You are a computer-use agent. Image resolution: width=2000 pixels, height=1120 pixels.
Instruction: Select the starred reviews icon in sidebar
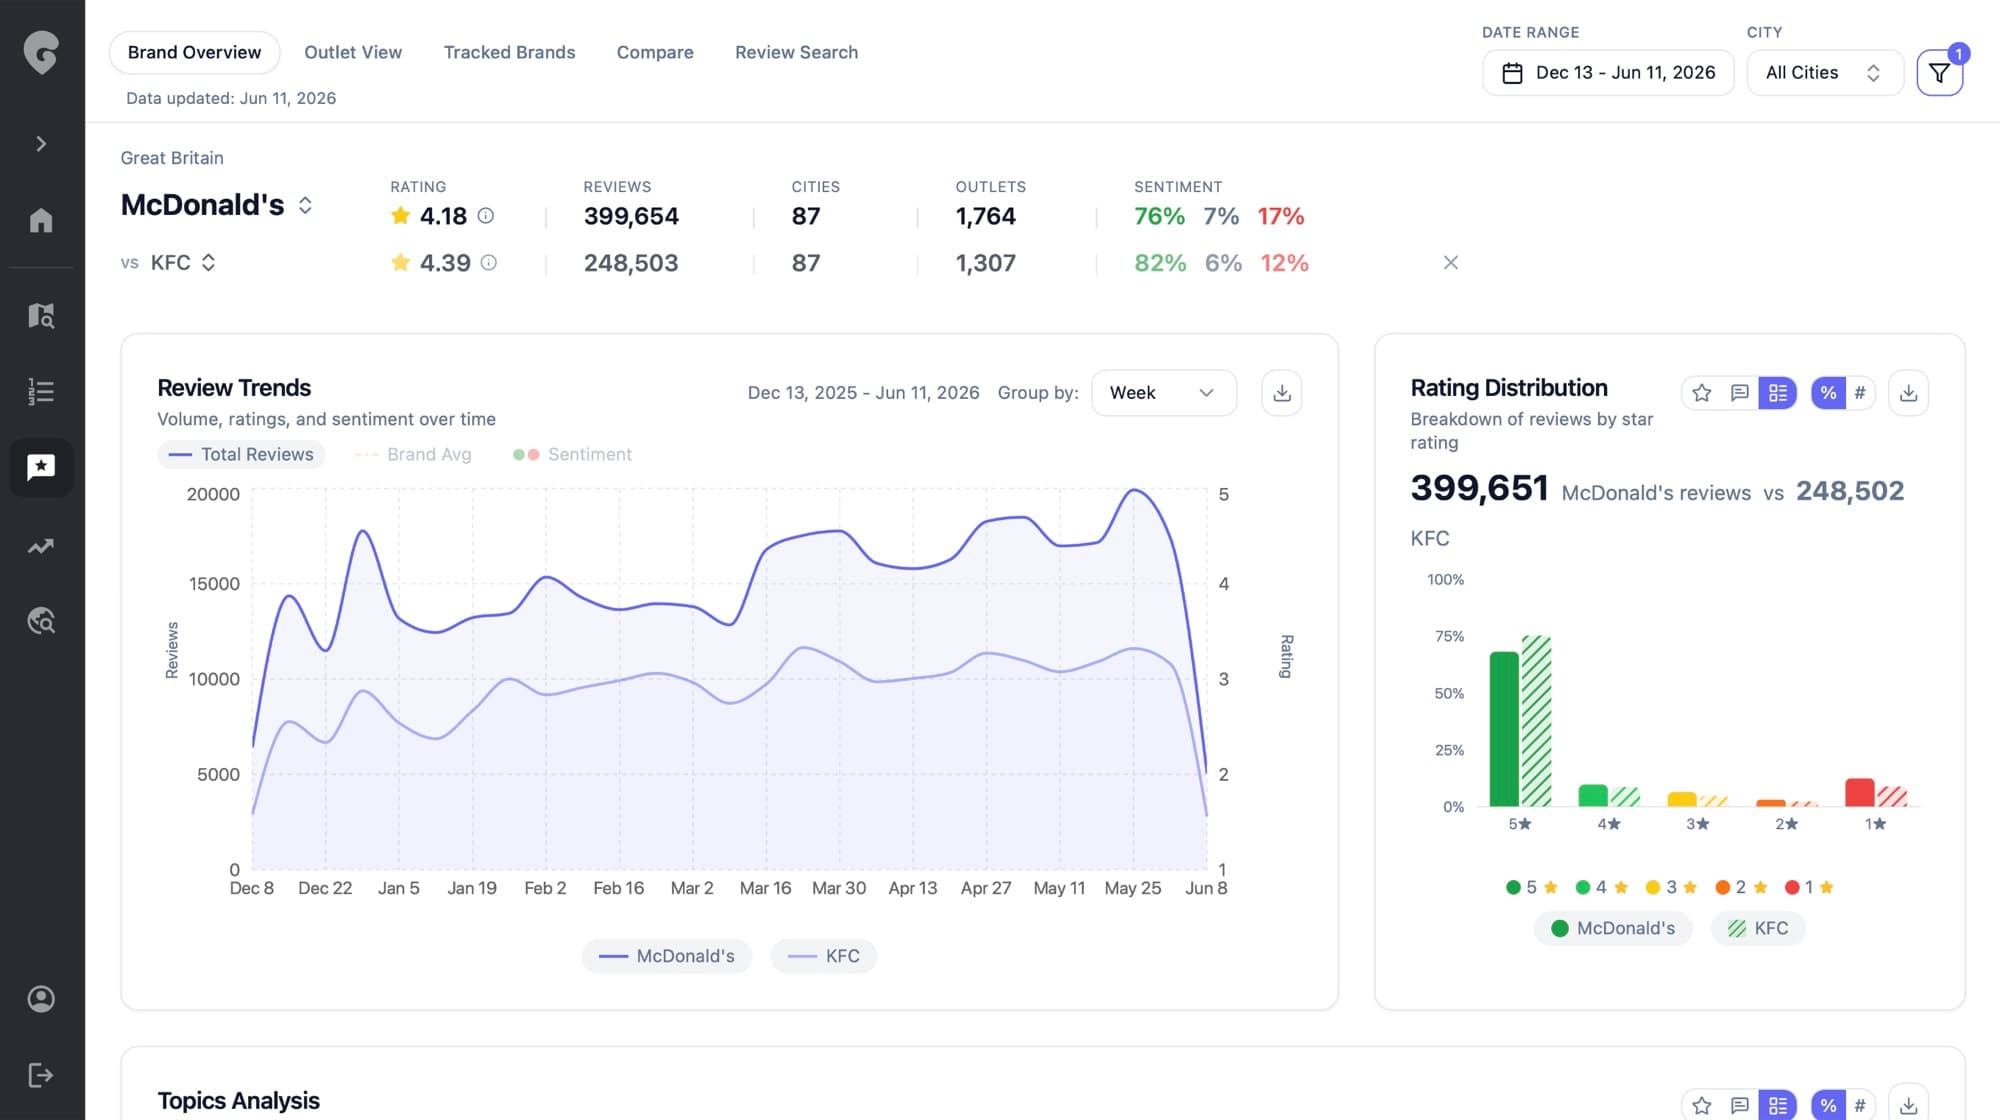[41, 467]
